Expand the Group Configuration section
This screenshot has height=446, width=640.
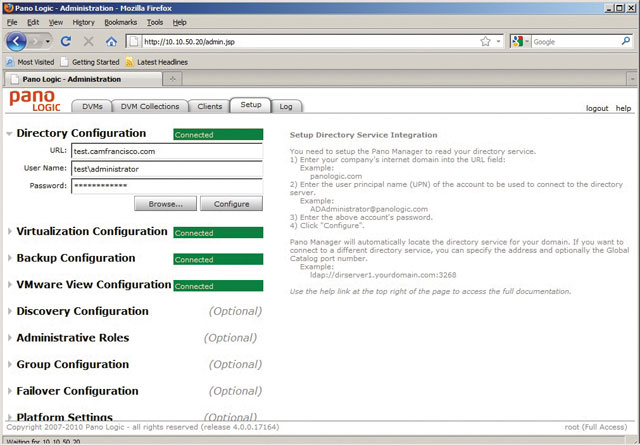click(x=9, y=364)
